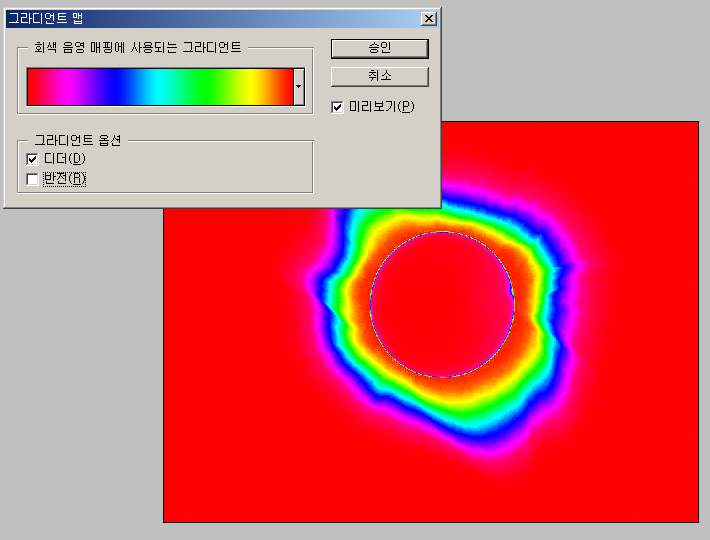710x540 pixels.
Task: Close the 그라디언트 맵 dialog
Action: [x=428, y=19]
